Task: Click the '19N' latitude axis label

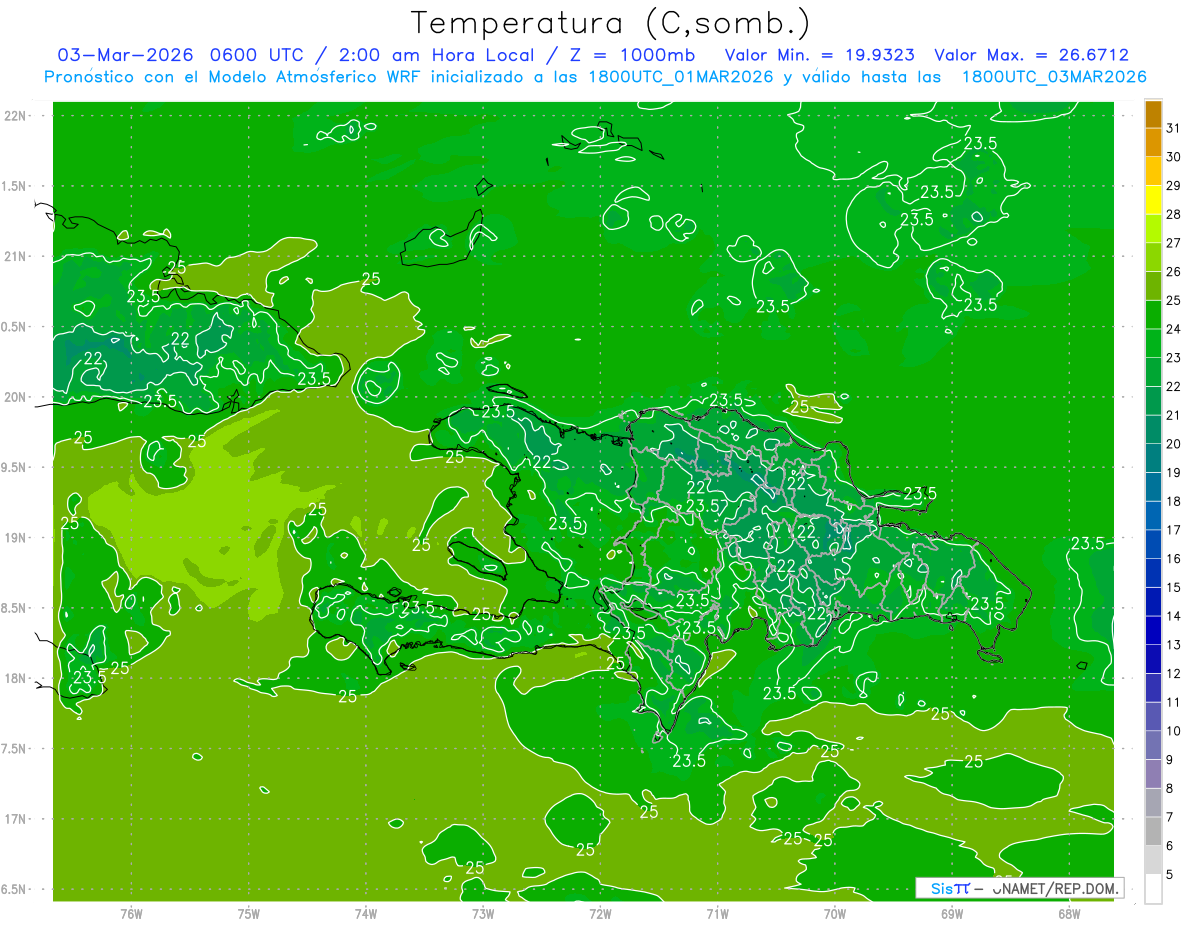Action: [15, 537]
